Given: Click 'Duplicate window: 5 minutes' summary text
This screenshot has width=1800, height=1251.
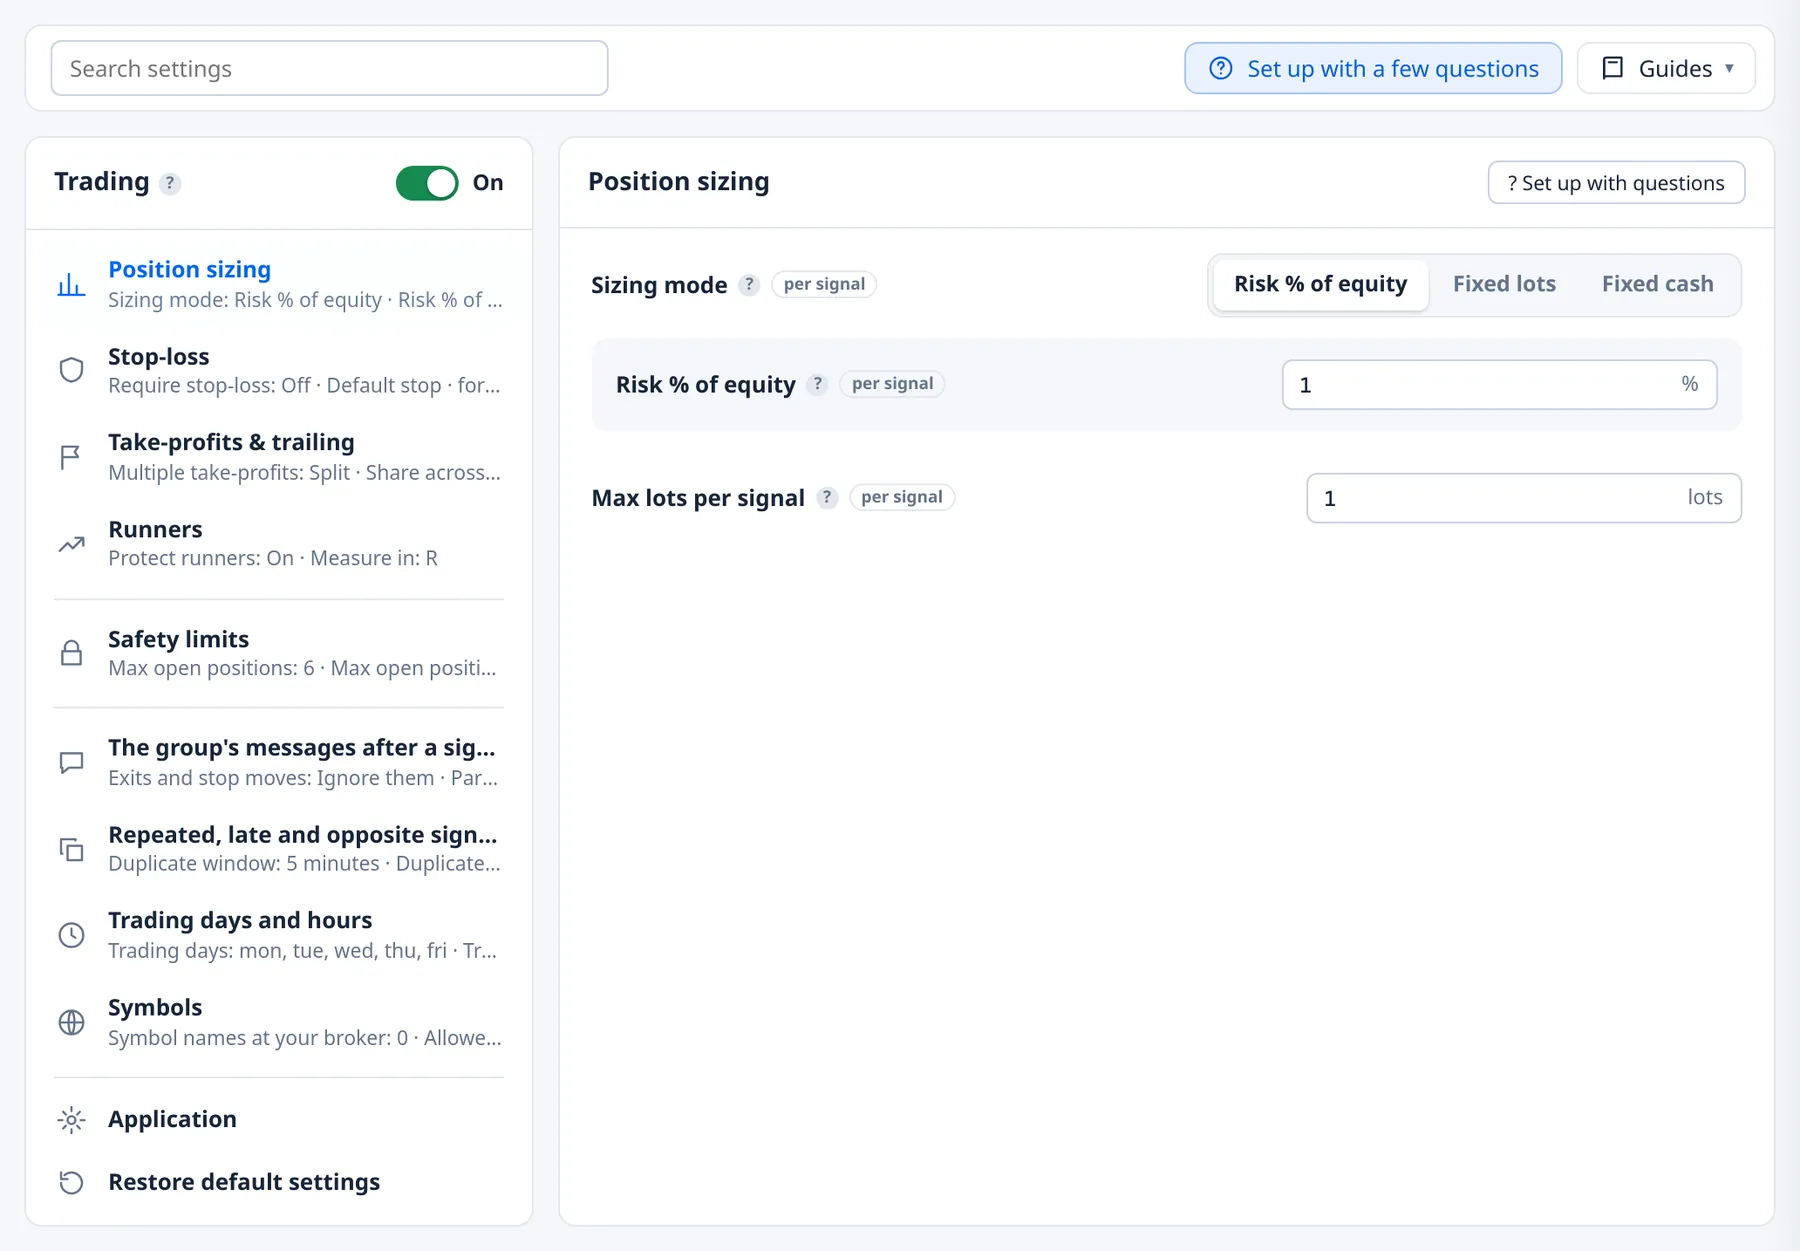Looking at the screenshot, I should [244, 864].
